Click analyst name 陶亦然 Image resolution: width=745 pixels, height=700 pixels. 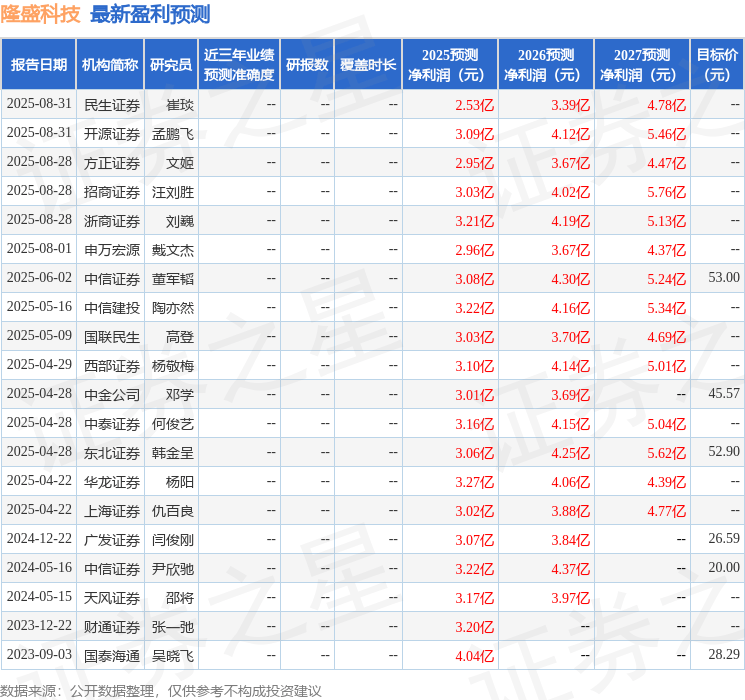pyautogui.click(x=173, y=308)
